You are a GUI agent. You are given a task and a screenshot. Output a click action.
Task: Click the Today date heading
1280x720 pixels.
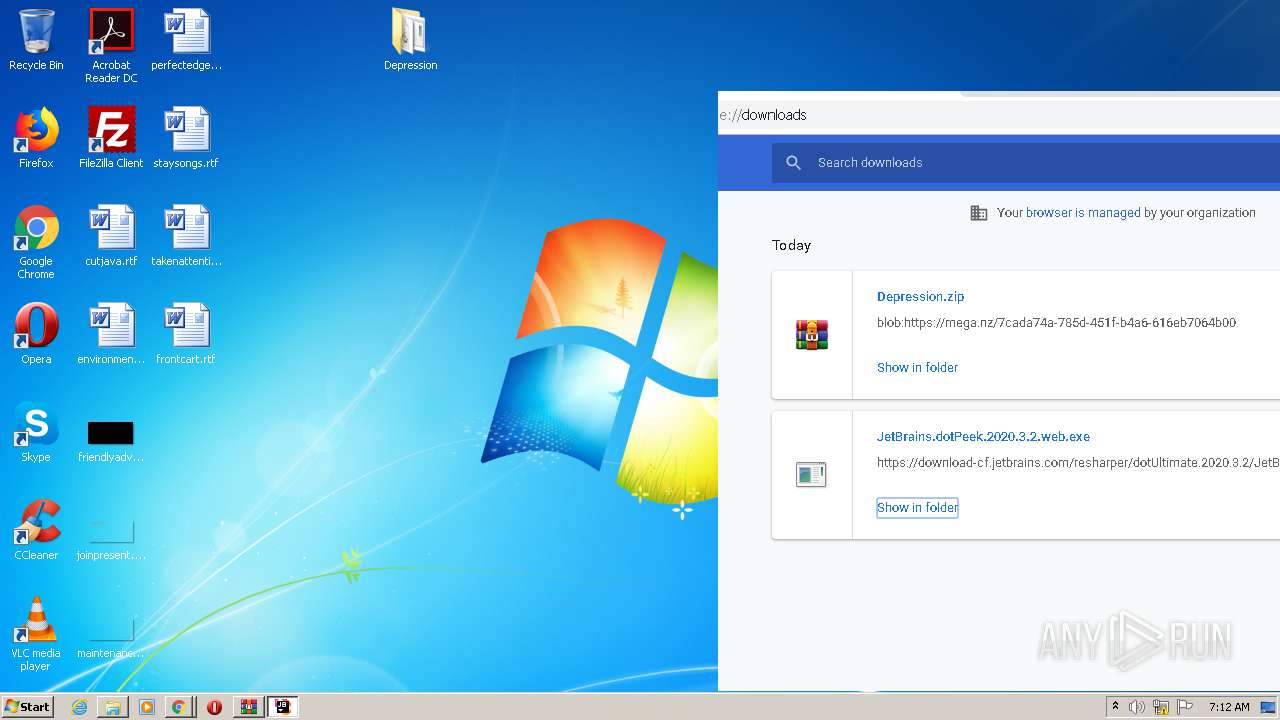(x=791, y=245)
